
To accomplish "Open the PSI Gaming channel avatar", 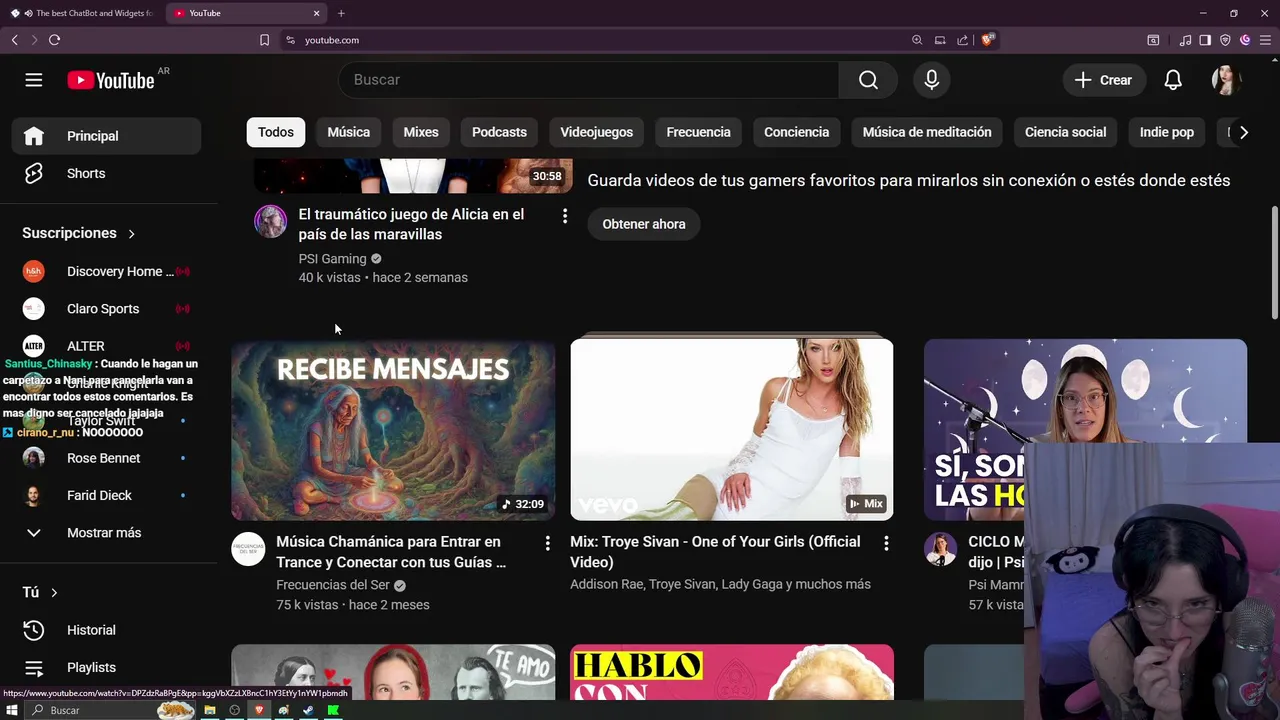I will click(x=270, y=221).
